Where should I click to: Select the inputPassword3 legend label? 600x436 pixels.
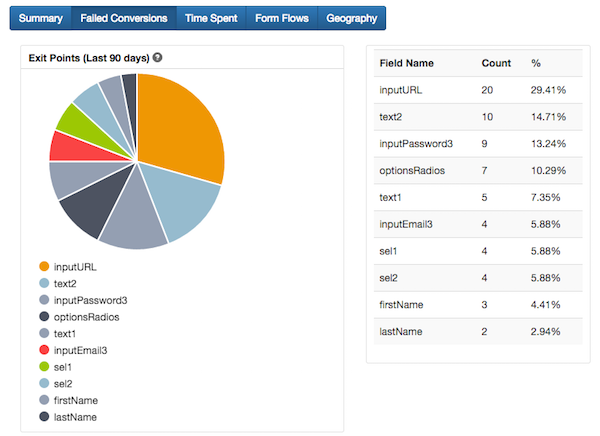pos(90,300)
